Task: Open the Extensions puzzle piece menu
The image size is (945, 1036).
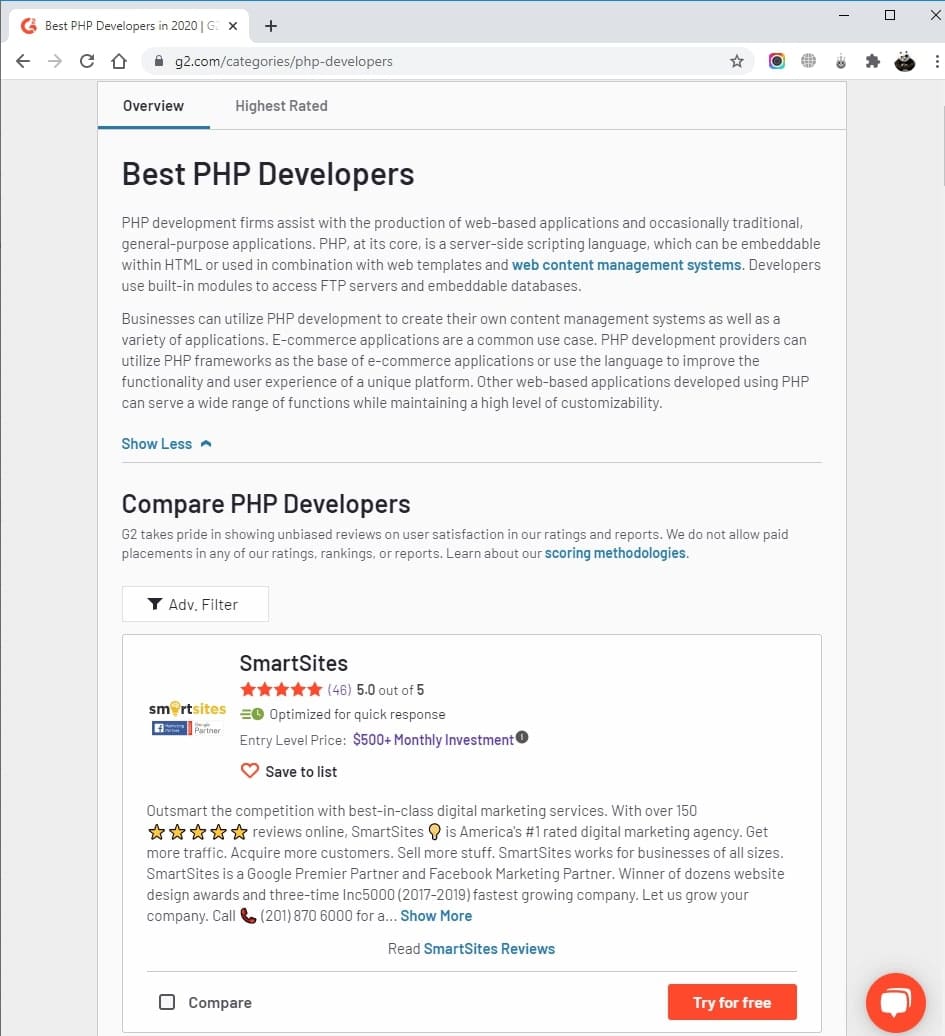Action: (872, 61)
